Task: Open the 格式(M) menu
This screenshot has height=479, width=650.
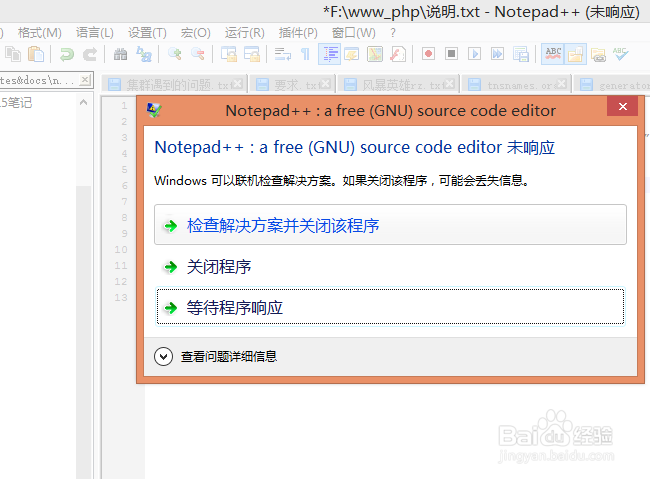Action: pyautogui.click(x=40, y=32)
